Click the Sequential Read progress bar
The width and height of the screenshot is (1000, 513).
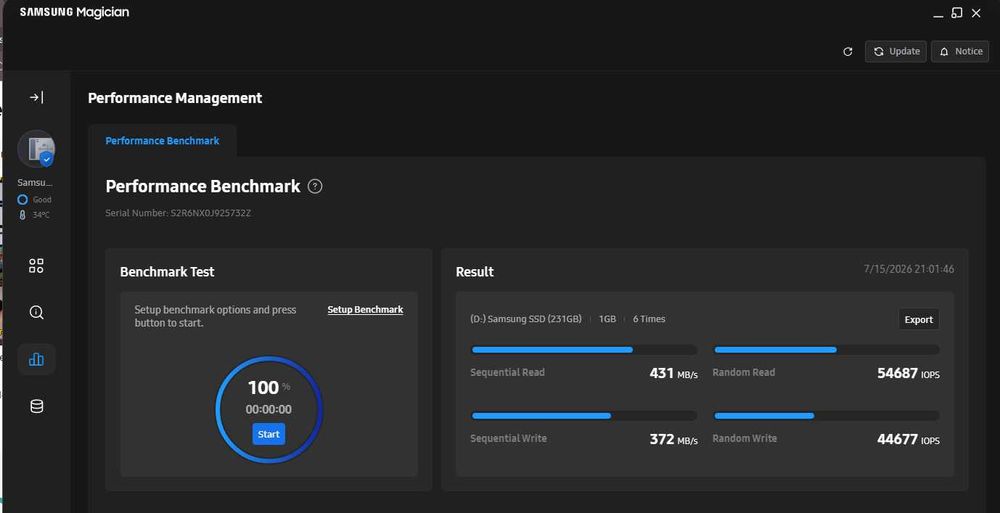[x=584, y=350]
